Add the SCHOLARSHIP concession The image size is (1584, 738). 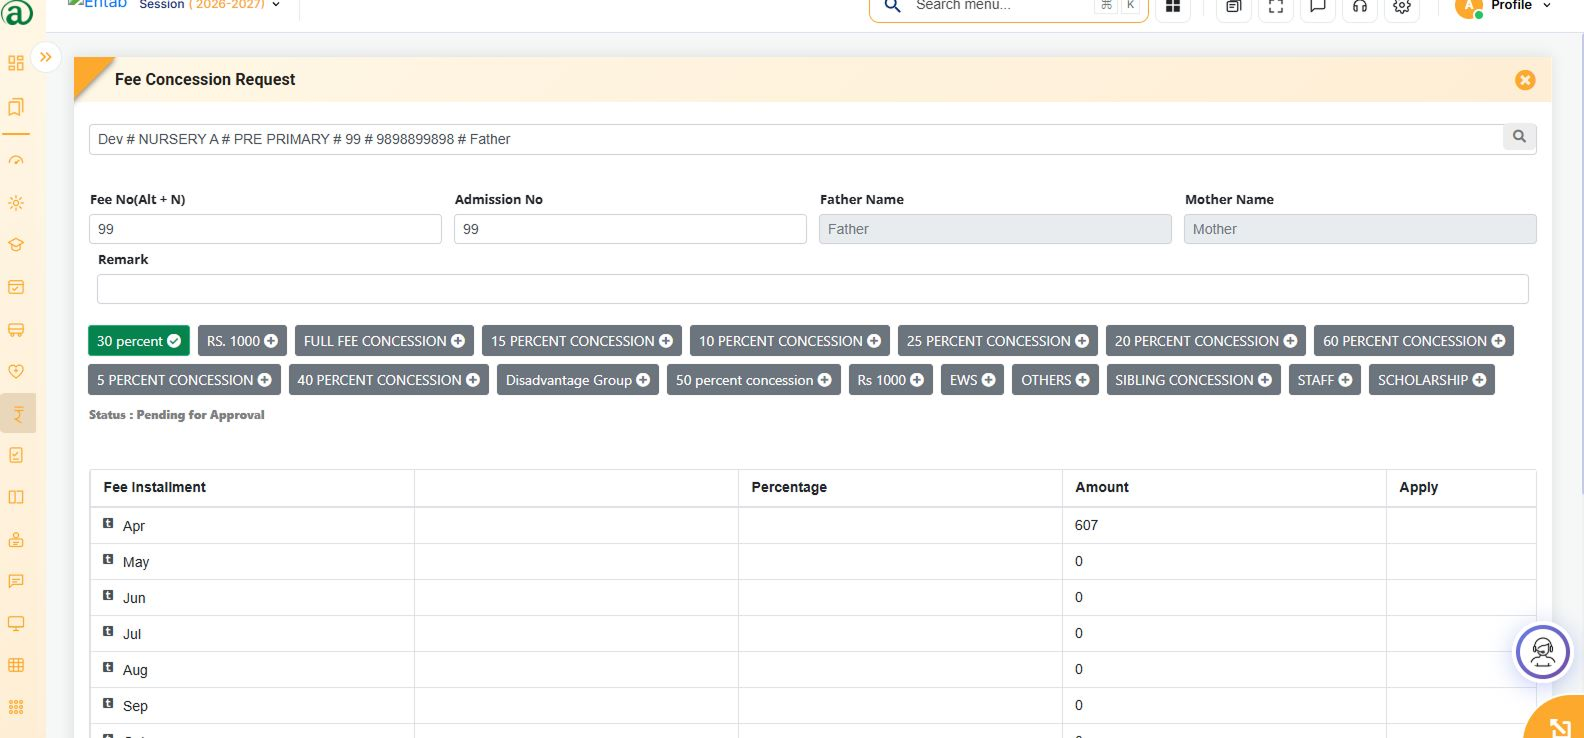(x=1431, y=380)
